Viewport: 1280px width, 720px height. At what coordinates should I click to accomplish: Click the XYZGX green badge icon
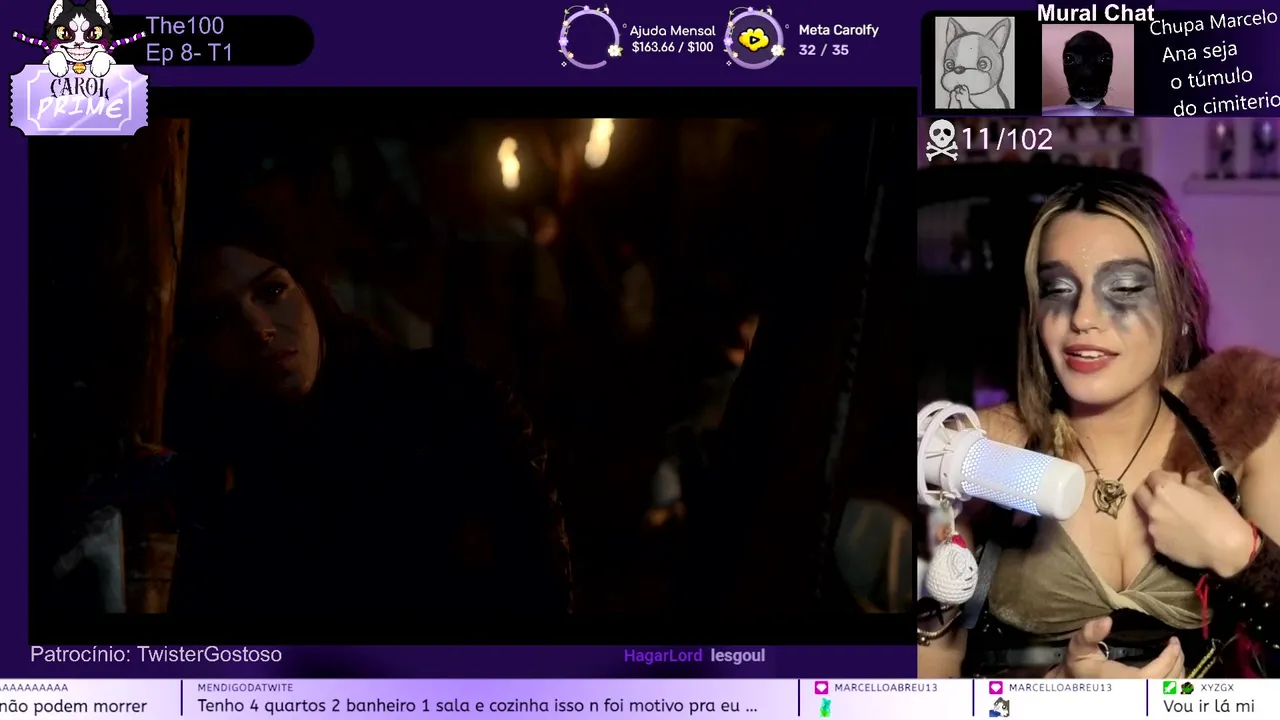coord(1170,688)
